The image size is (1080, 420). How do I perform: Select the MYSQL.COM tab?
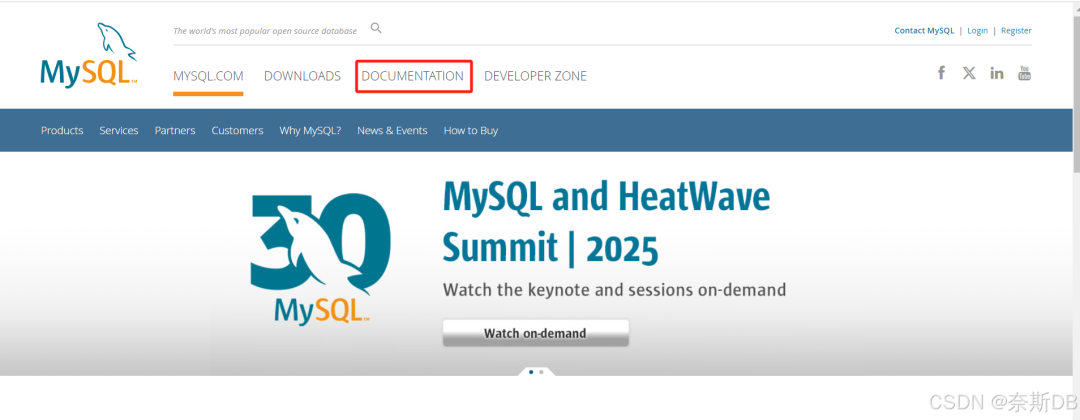[208, 76]
